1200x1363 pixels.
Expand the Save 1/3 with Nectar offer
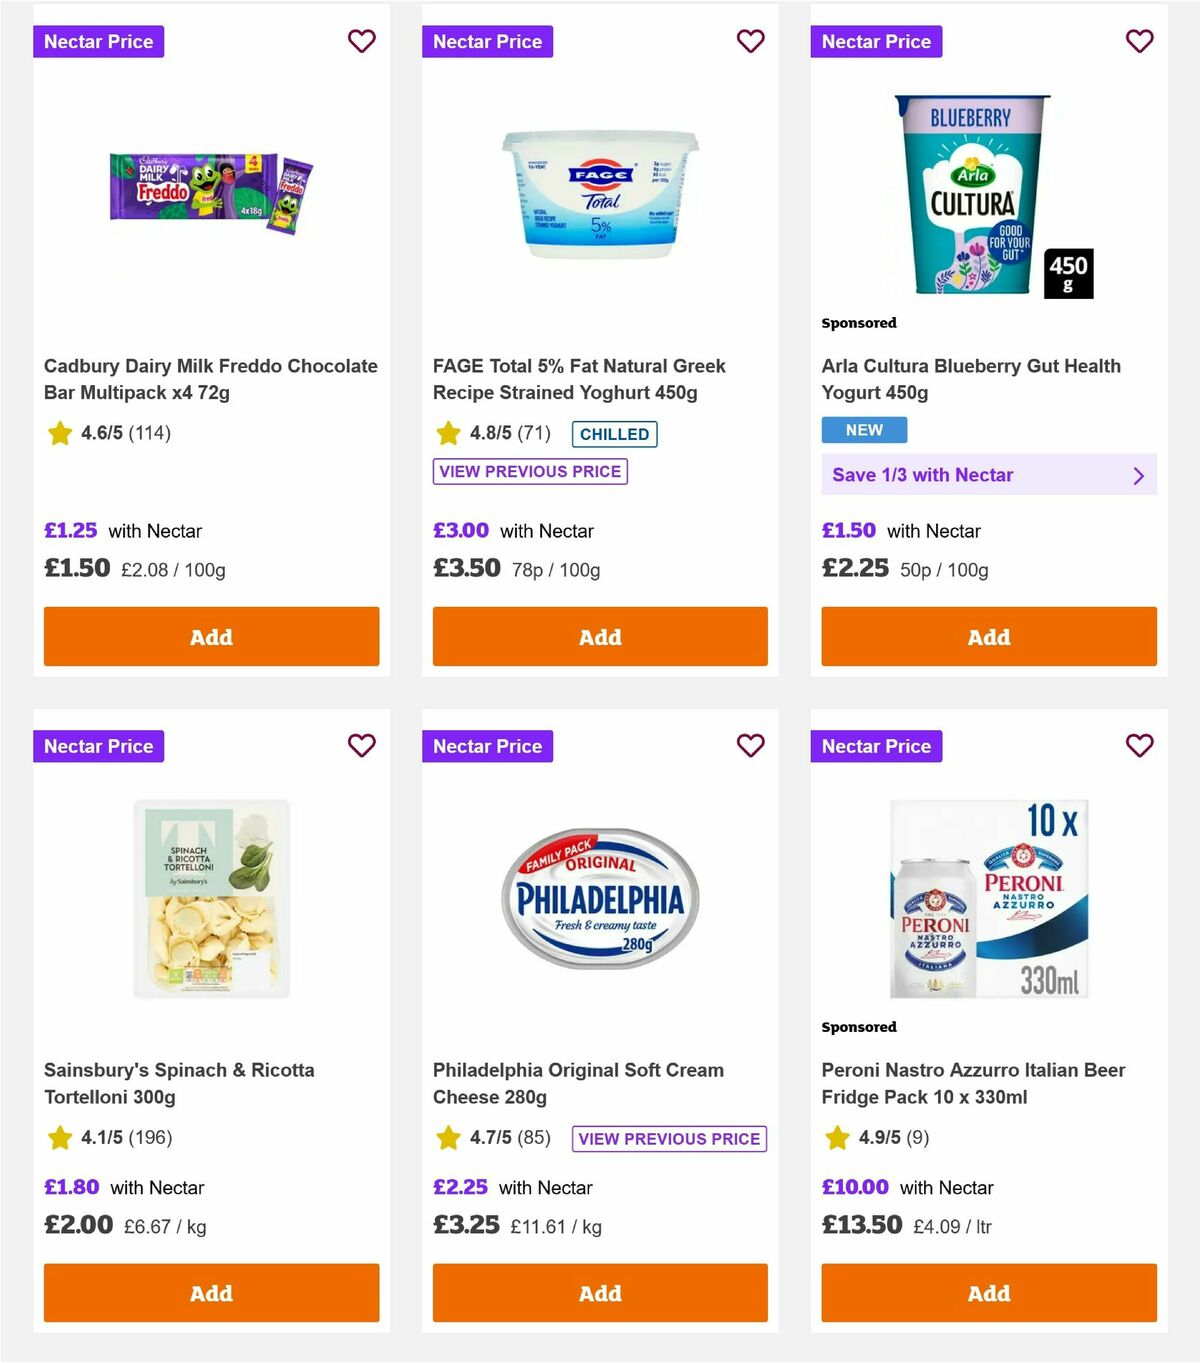tap(988, 475)
